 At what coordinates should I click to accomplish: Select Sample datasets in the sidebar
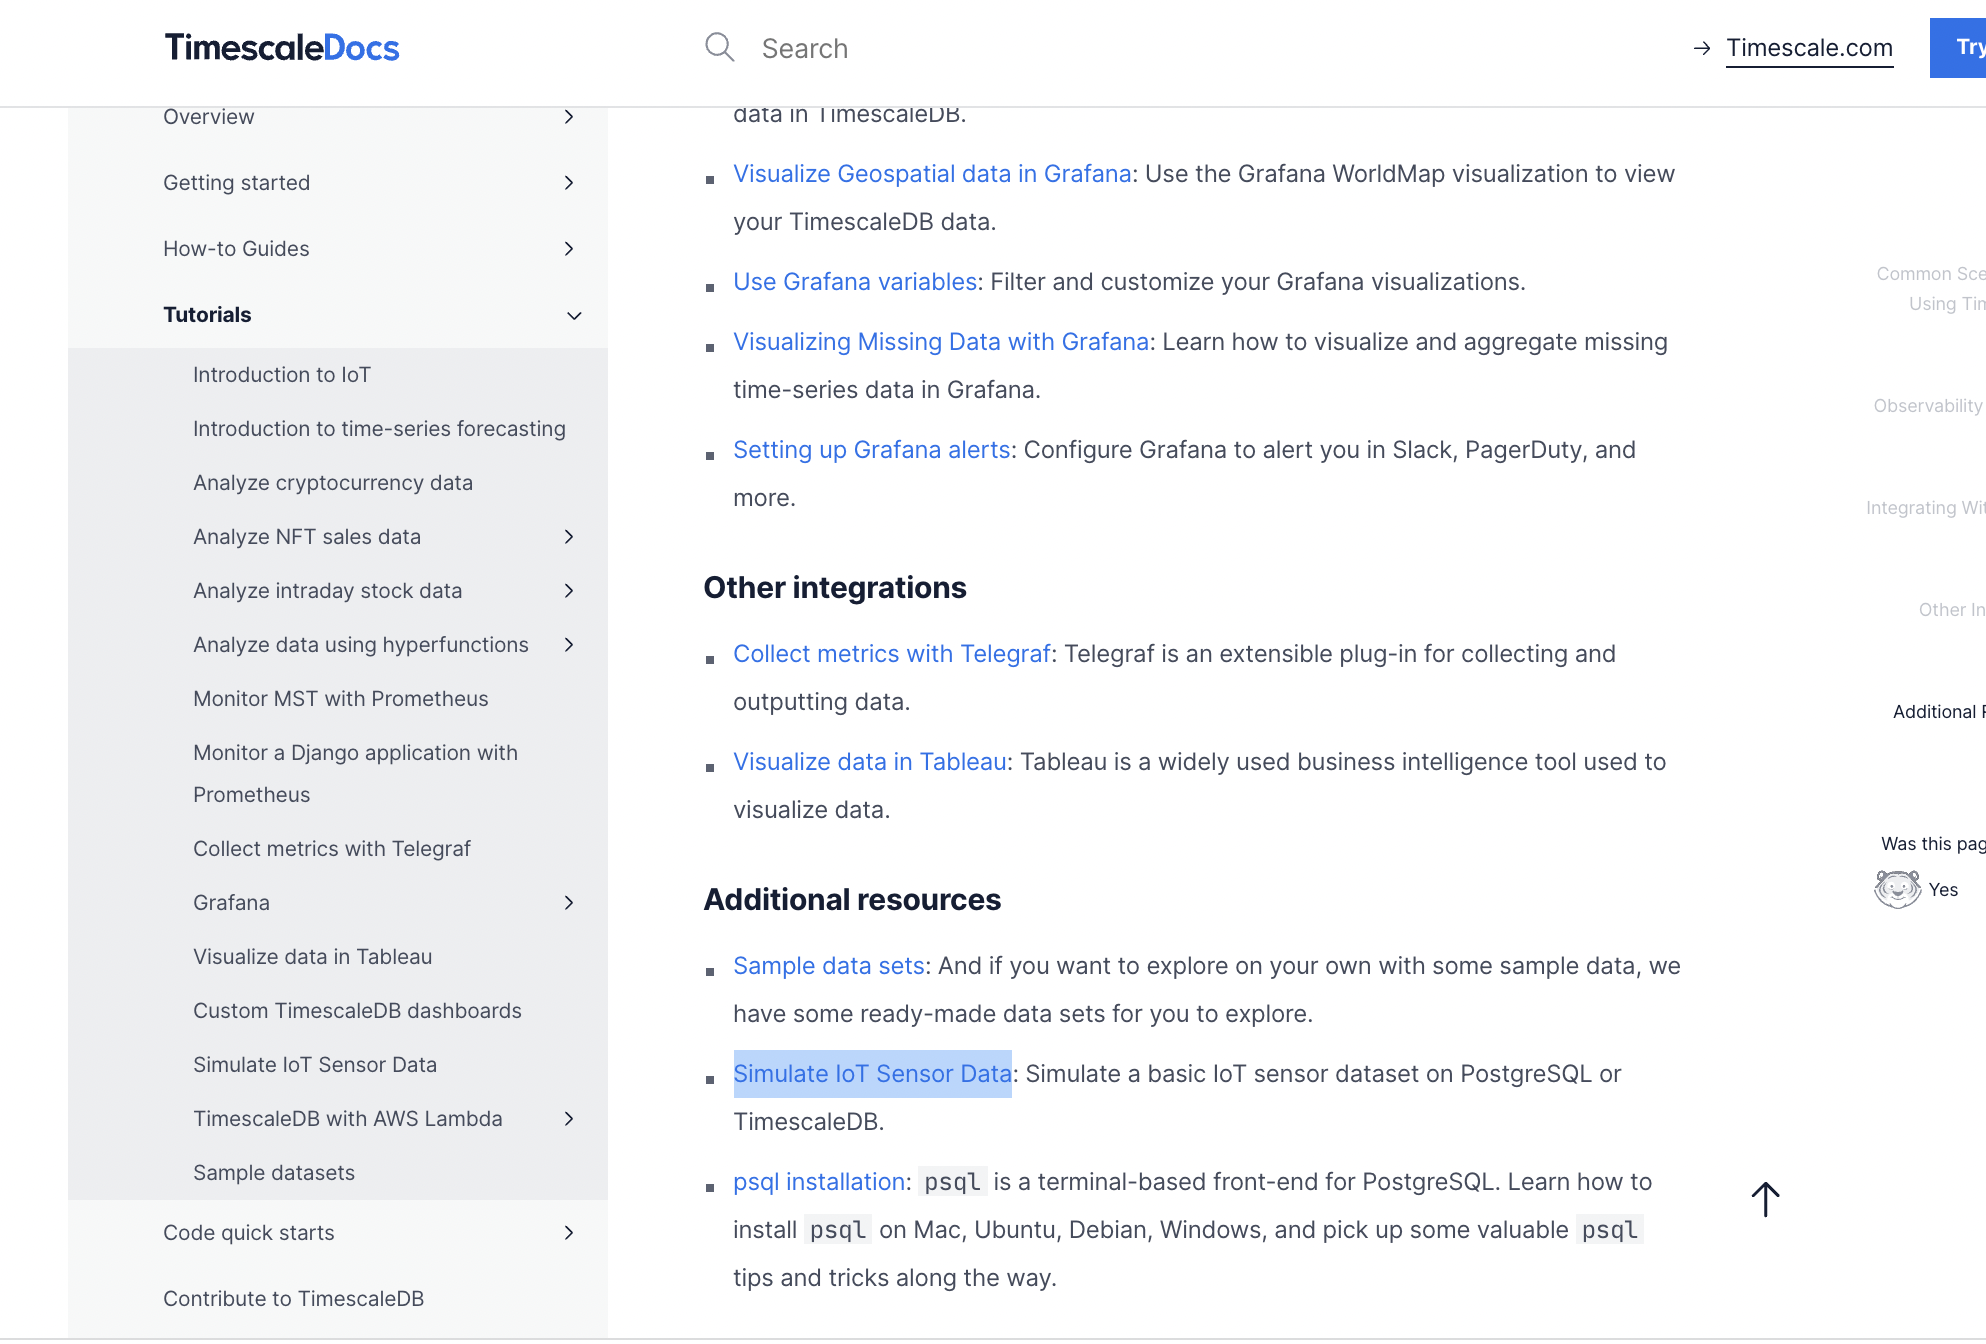(x=274, y=1172)
